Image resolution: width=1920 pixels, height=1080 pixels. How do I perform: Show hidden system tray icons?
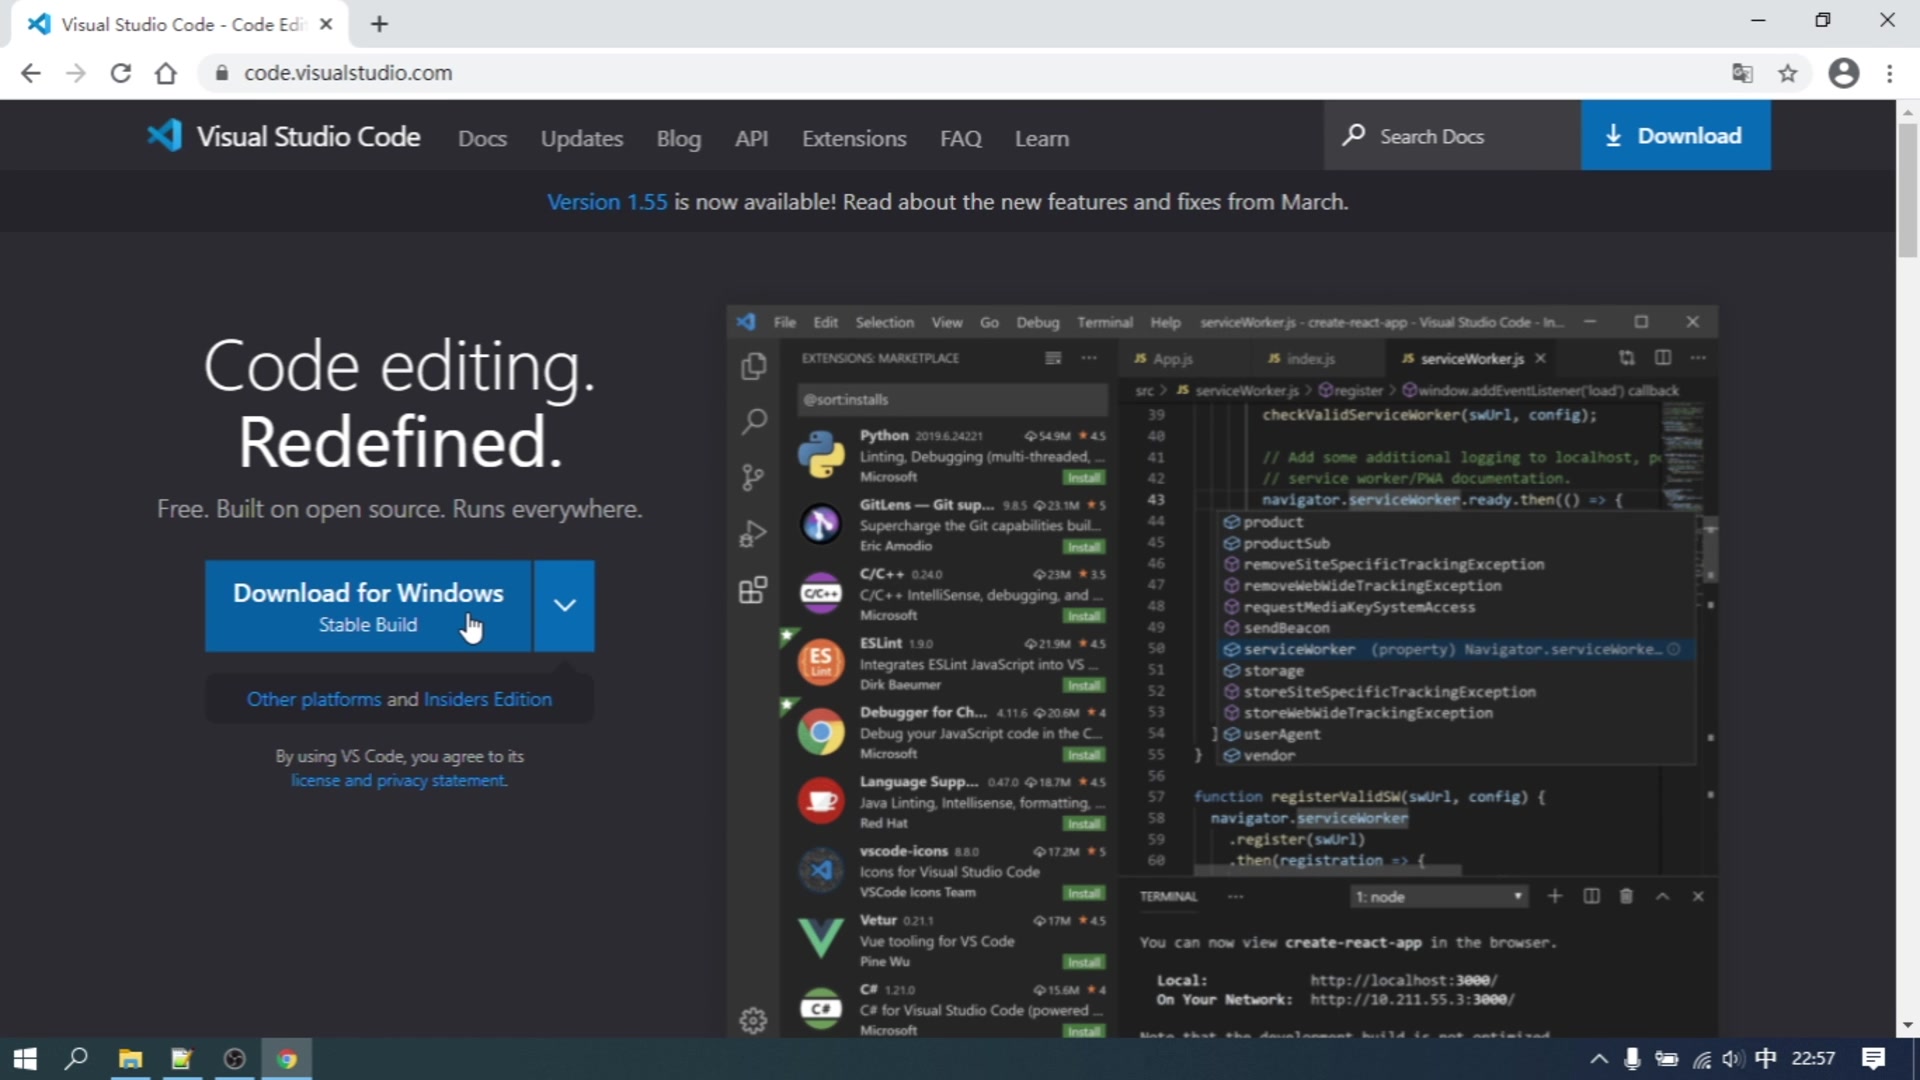(1599, 1059)
